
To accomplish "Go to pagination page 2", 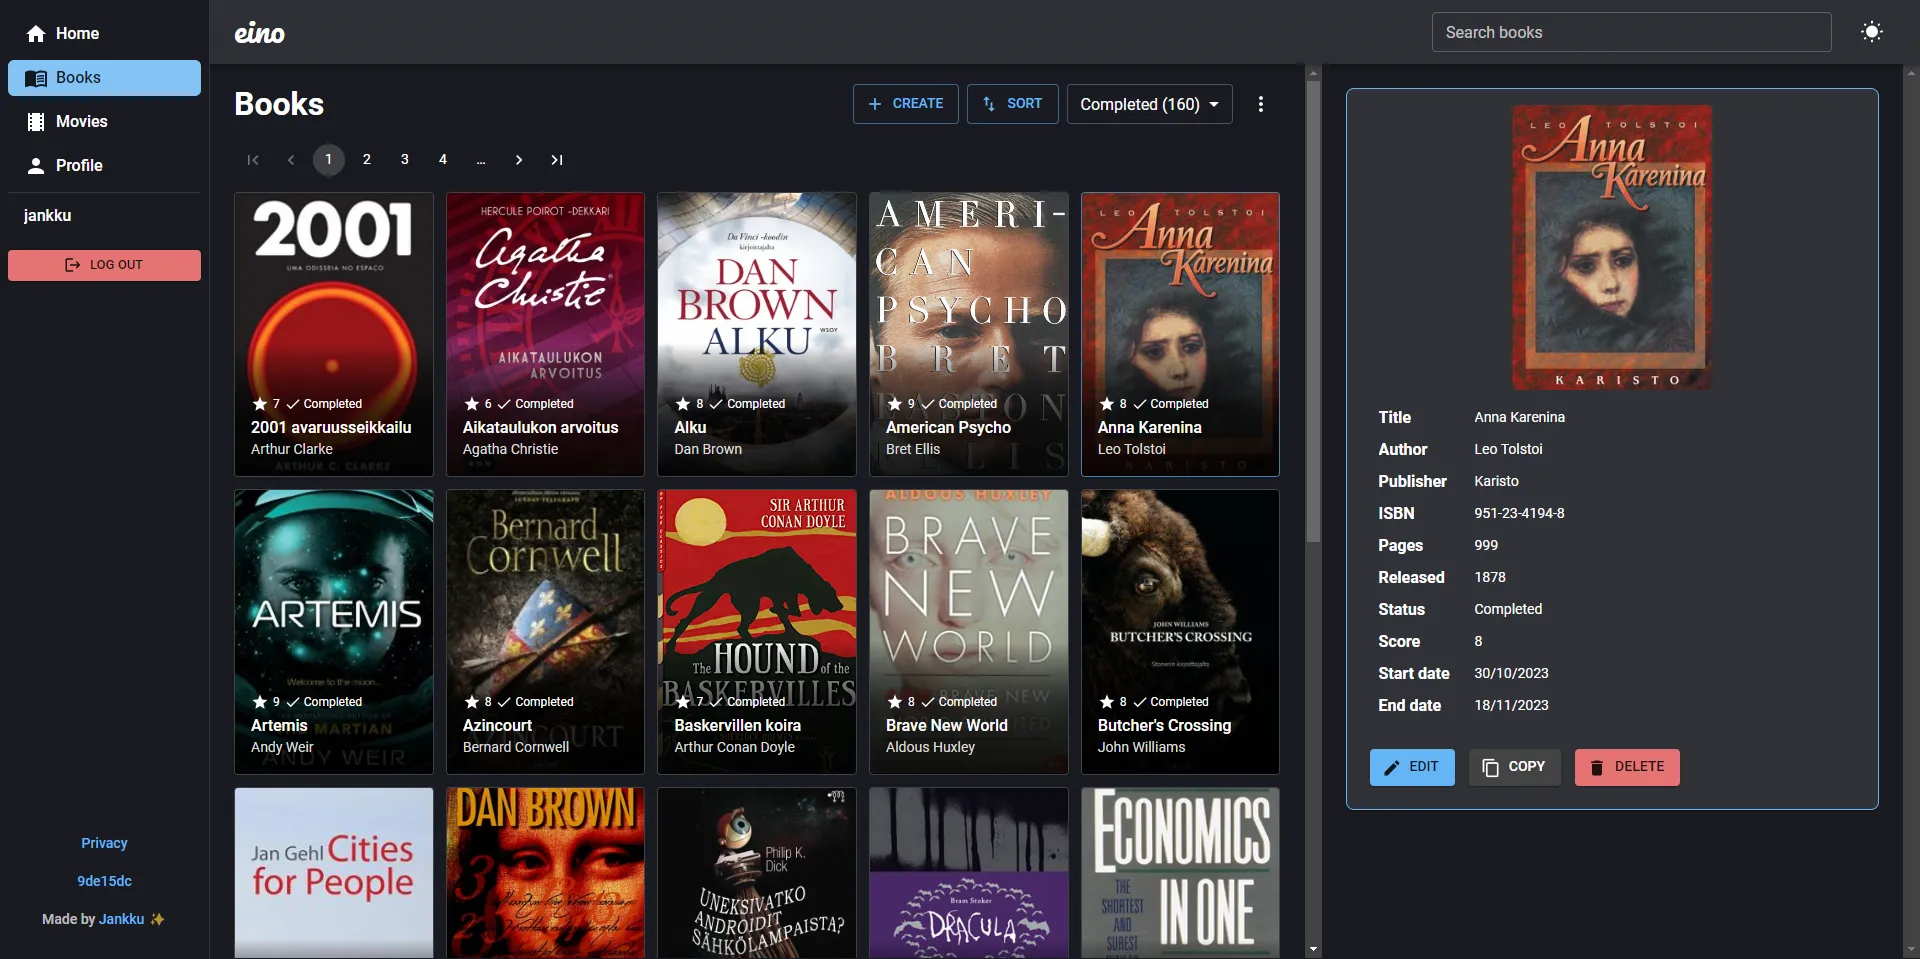I will tap(367, 160).
